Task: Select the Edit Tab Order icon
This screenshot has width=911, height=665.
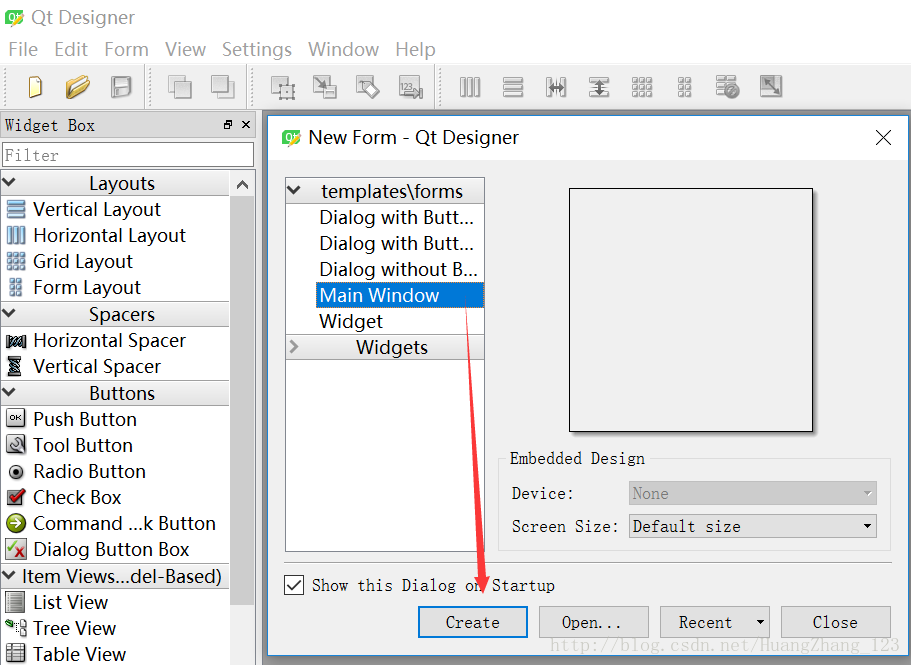Action: (x=410, y=87)
